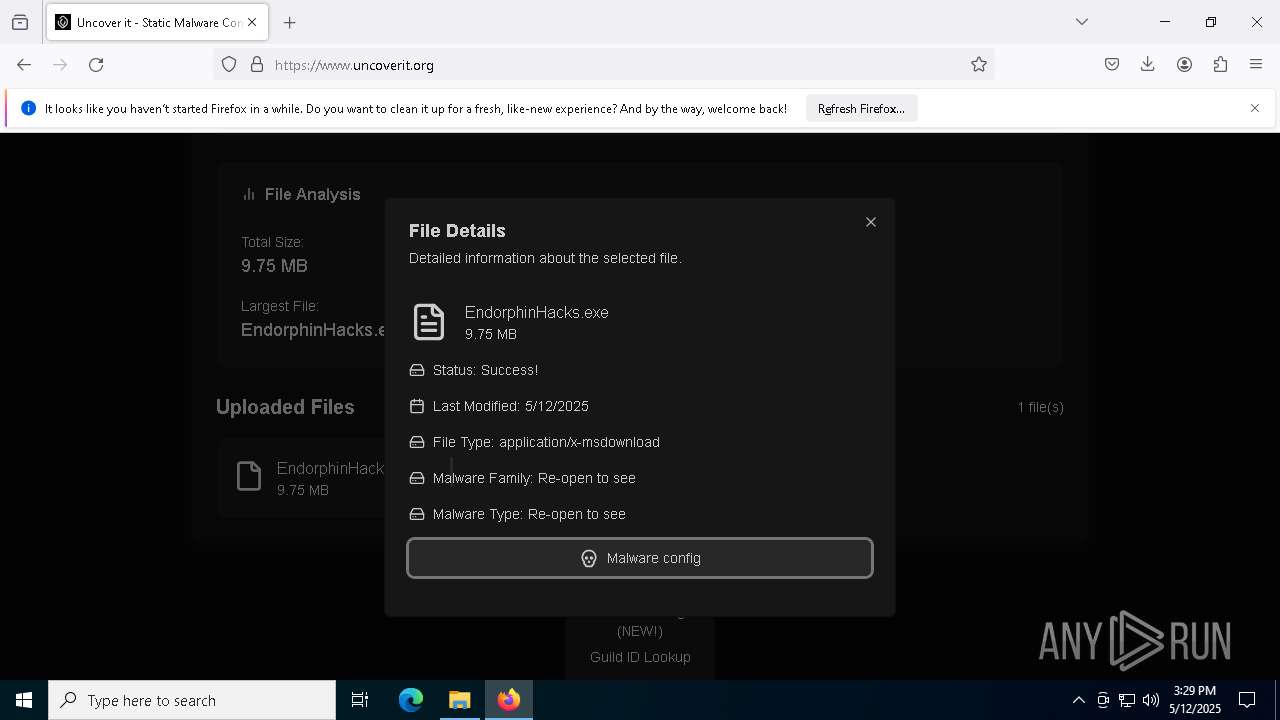
Task: Open the Windows Start menu
Action: 24,700
